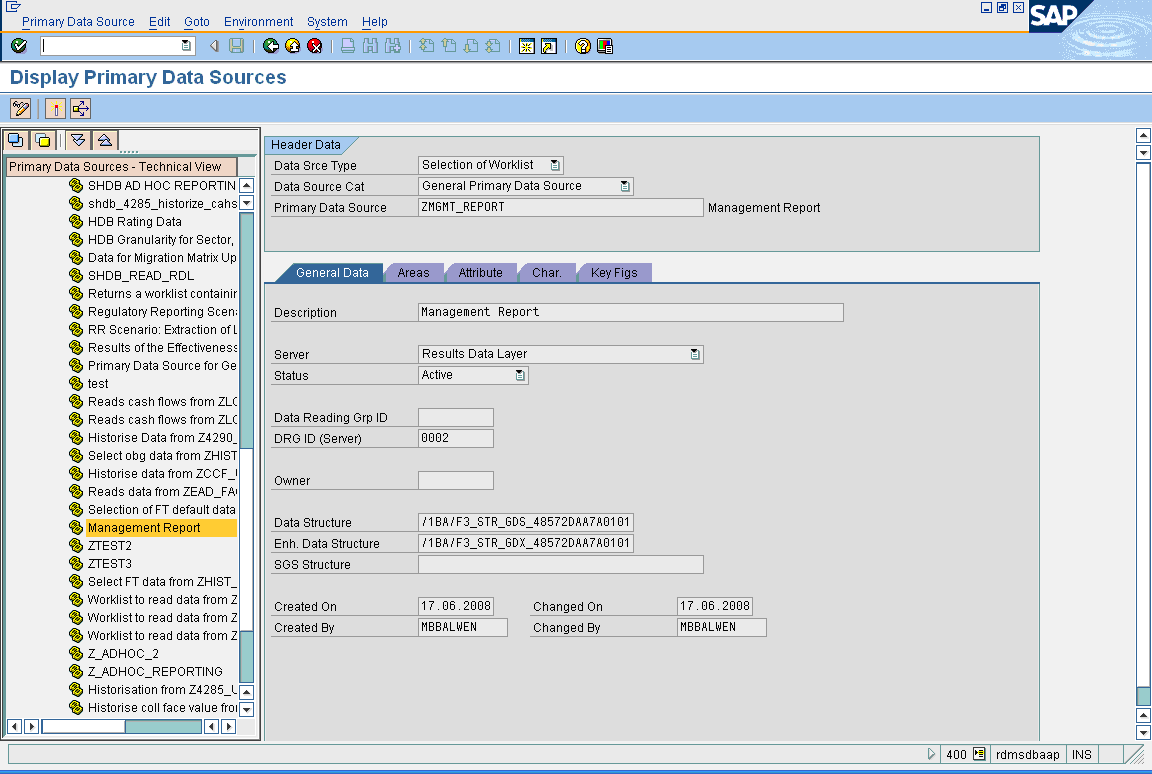
Task: Open the Server dropdown for Results Data Layer
Action: point(696,354)
